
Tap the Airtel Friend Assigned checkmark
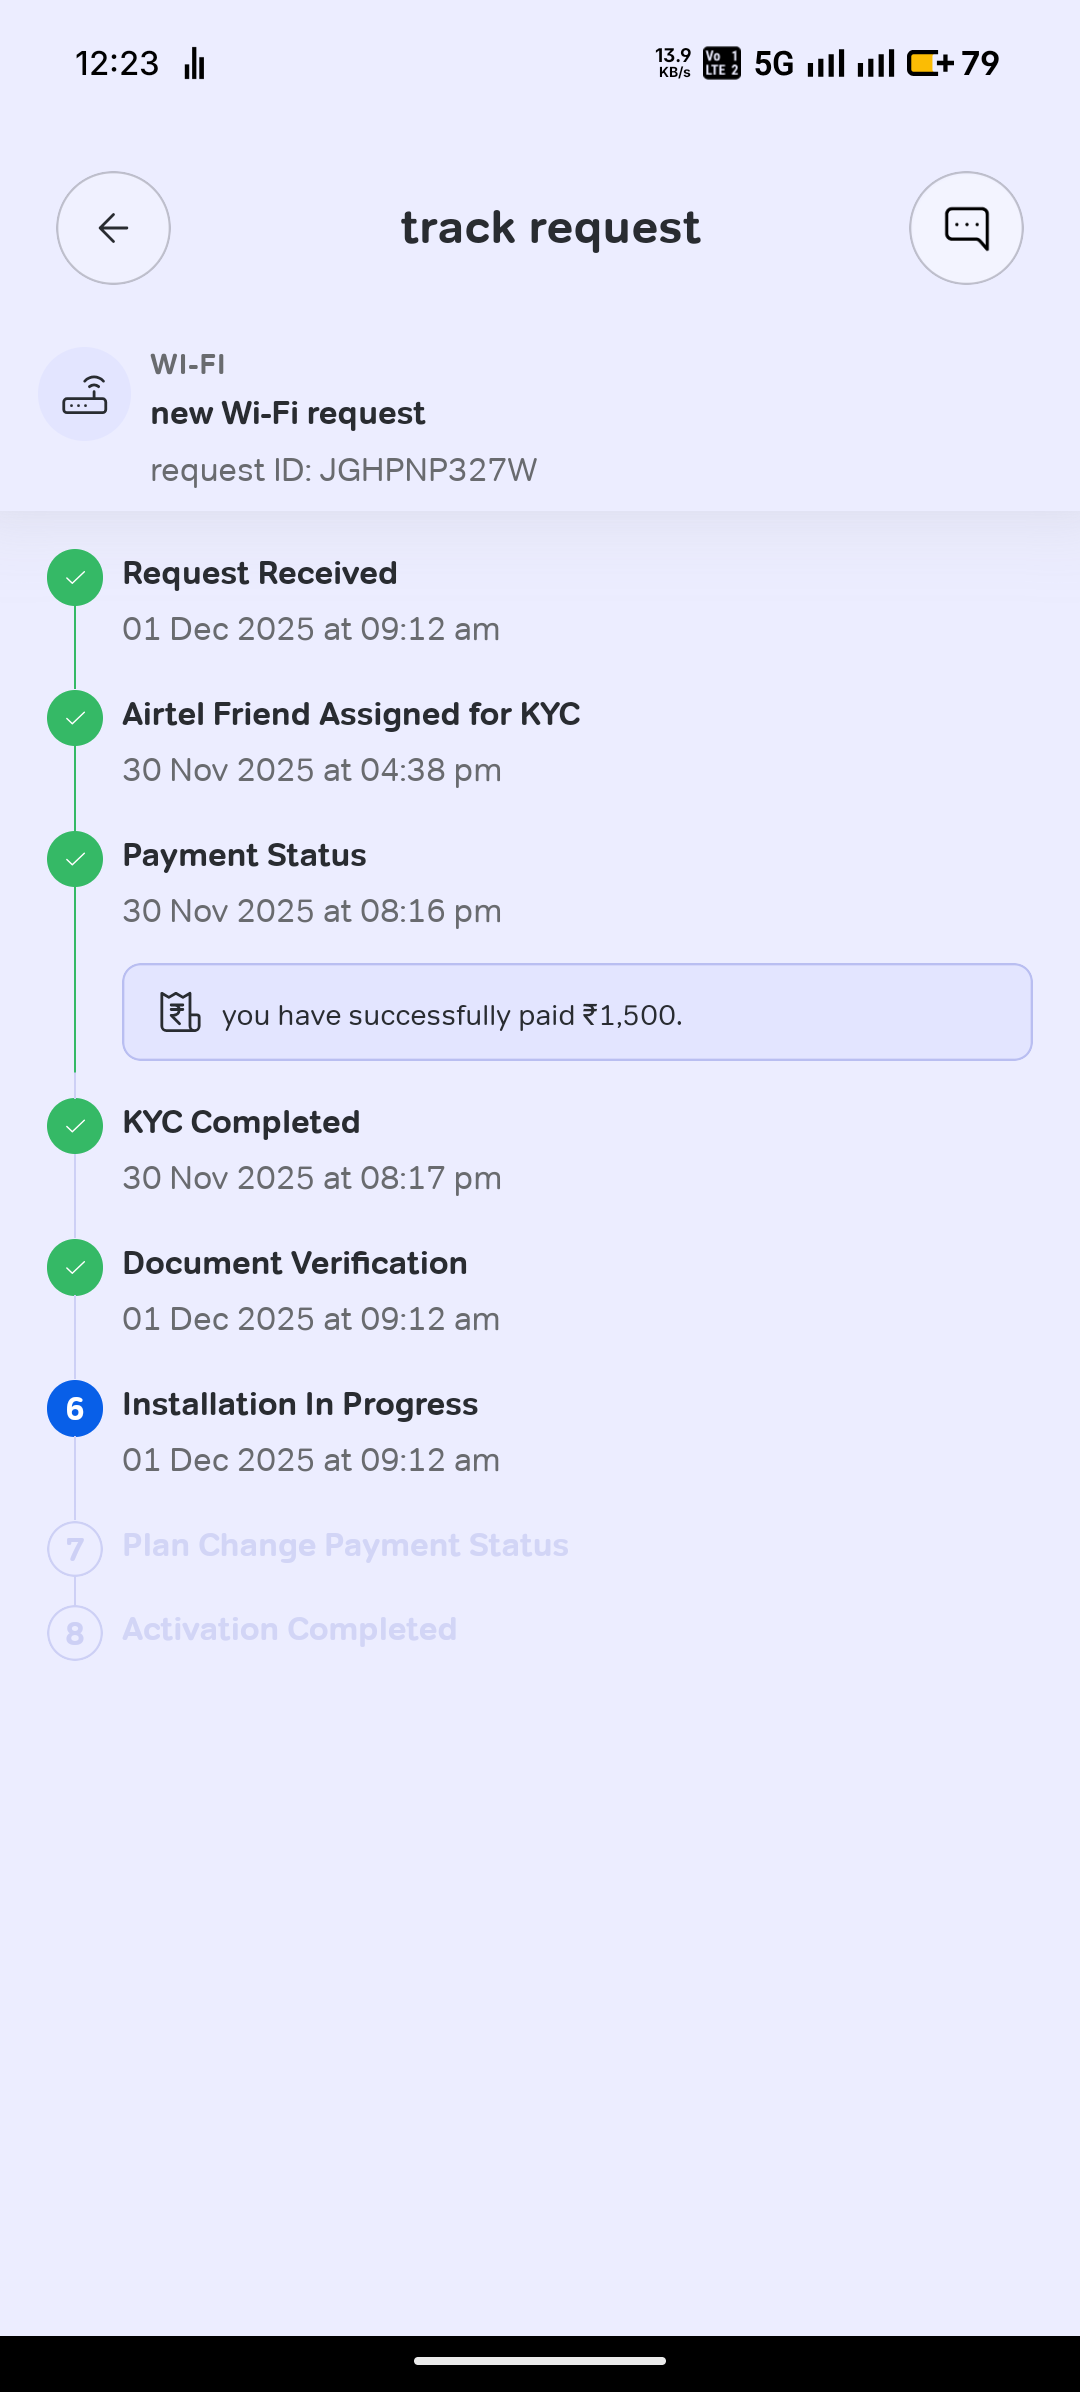75,718
